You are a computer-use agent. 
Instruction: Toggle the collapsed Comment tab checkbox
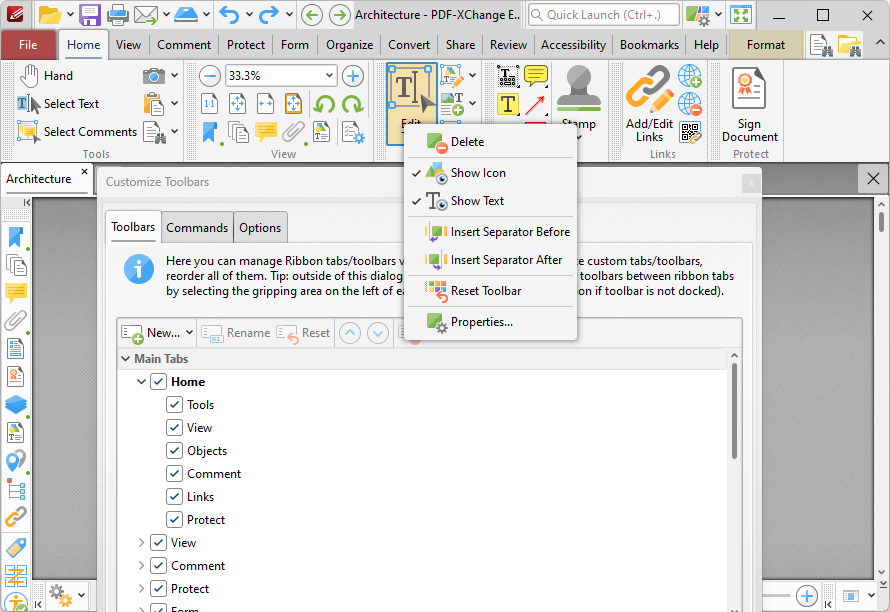point(158,565)
